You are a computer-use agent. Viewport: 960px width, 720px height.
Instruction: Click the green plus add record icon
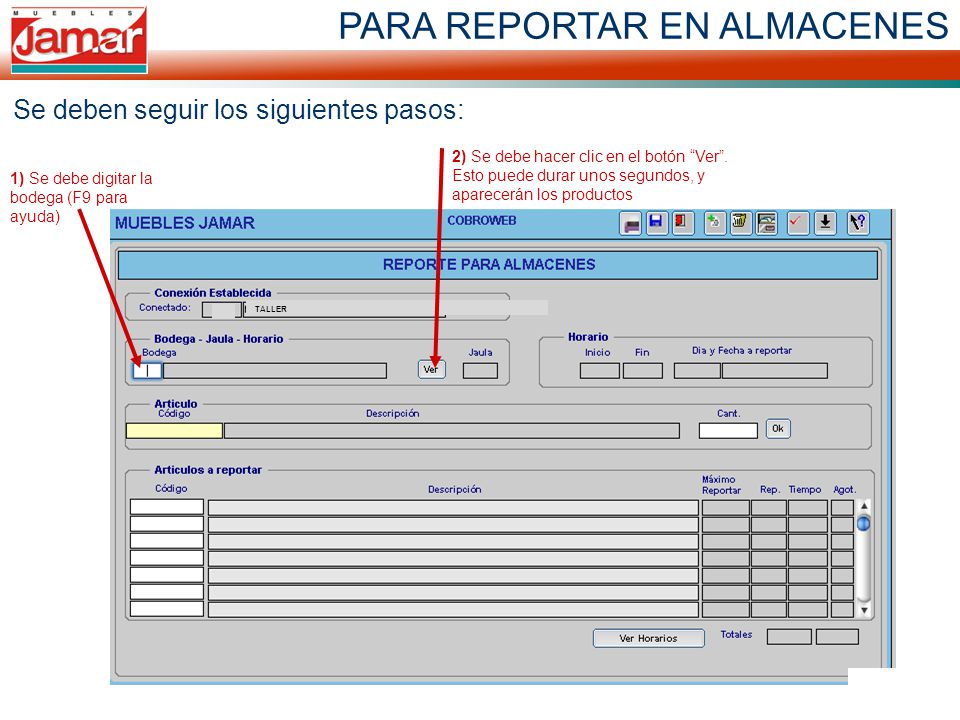click(x=714, y=223)
